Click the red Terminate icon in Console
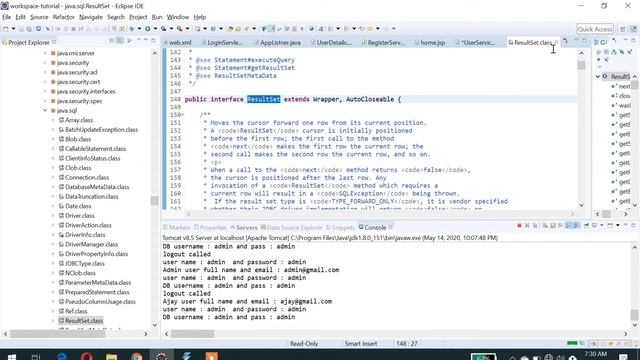 click(520, 226)
